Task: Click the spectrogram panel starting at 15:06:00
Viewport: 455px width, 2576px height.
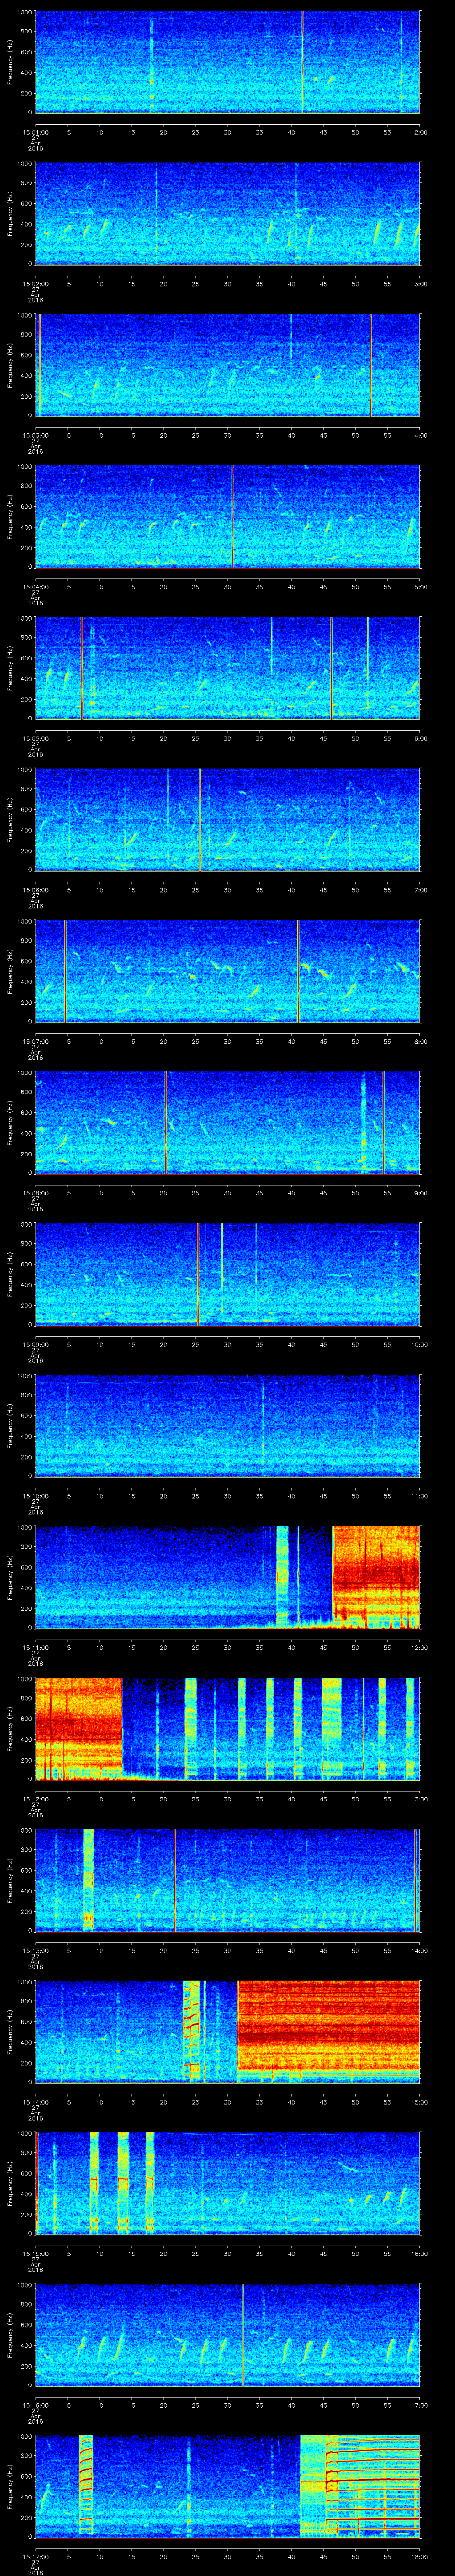Action: click(227, 821)
